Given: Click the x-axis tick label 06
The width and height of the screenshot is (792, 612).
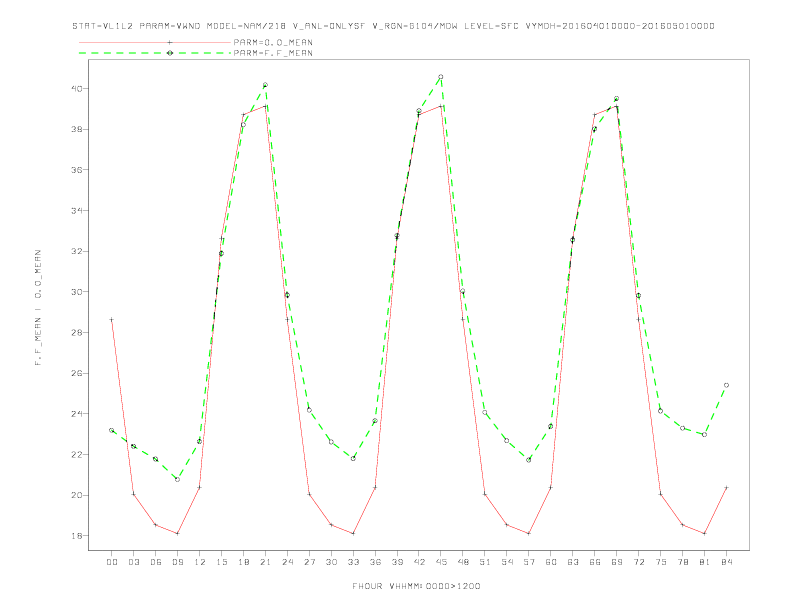Looking at the screenshot, I should point(156,562).
